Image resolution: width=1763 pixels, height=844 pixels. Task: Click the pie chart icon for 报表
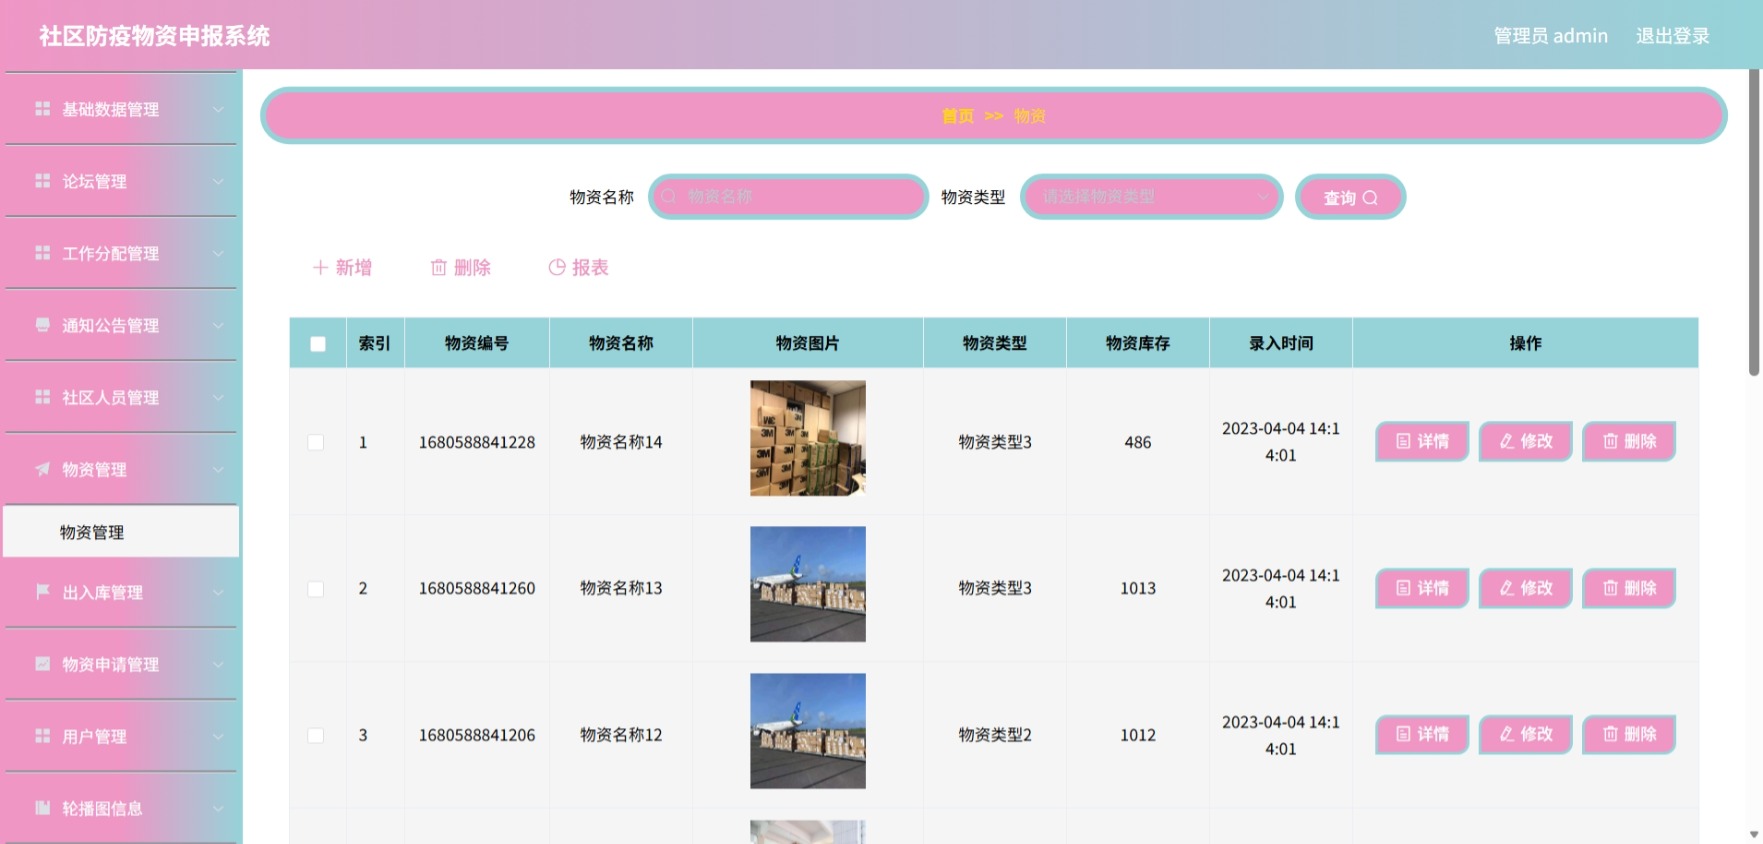[x=557, y=267]
